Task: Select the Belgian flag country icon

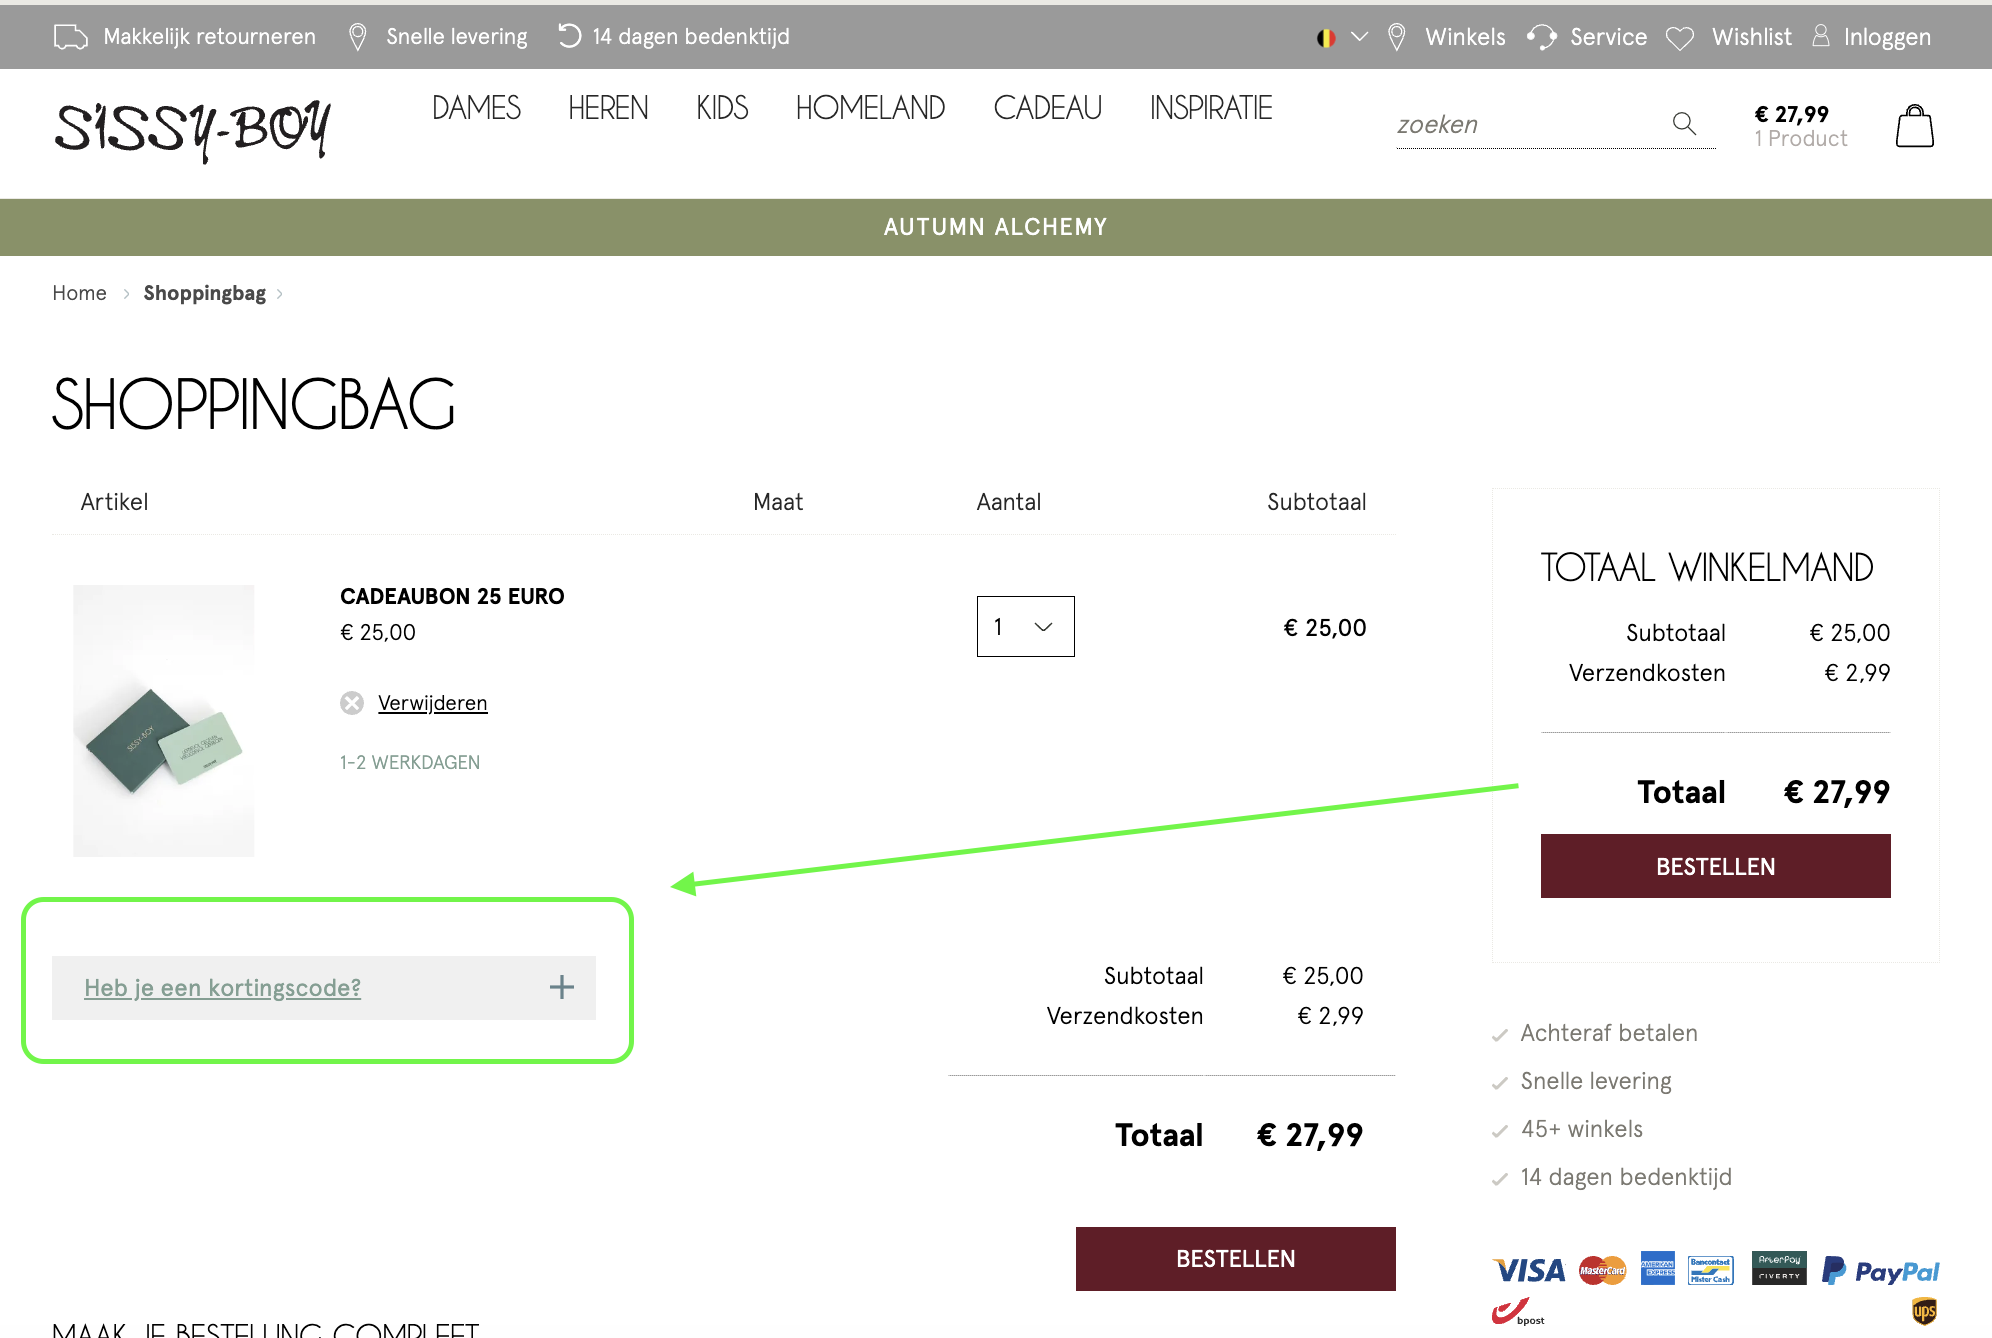Action: coord(1326,38)
